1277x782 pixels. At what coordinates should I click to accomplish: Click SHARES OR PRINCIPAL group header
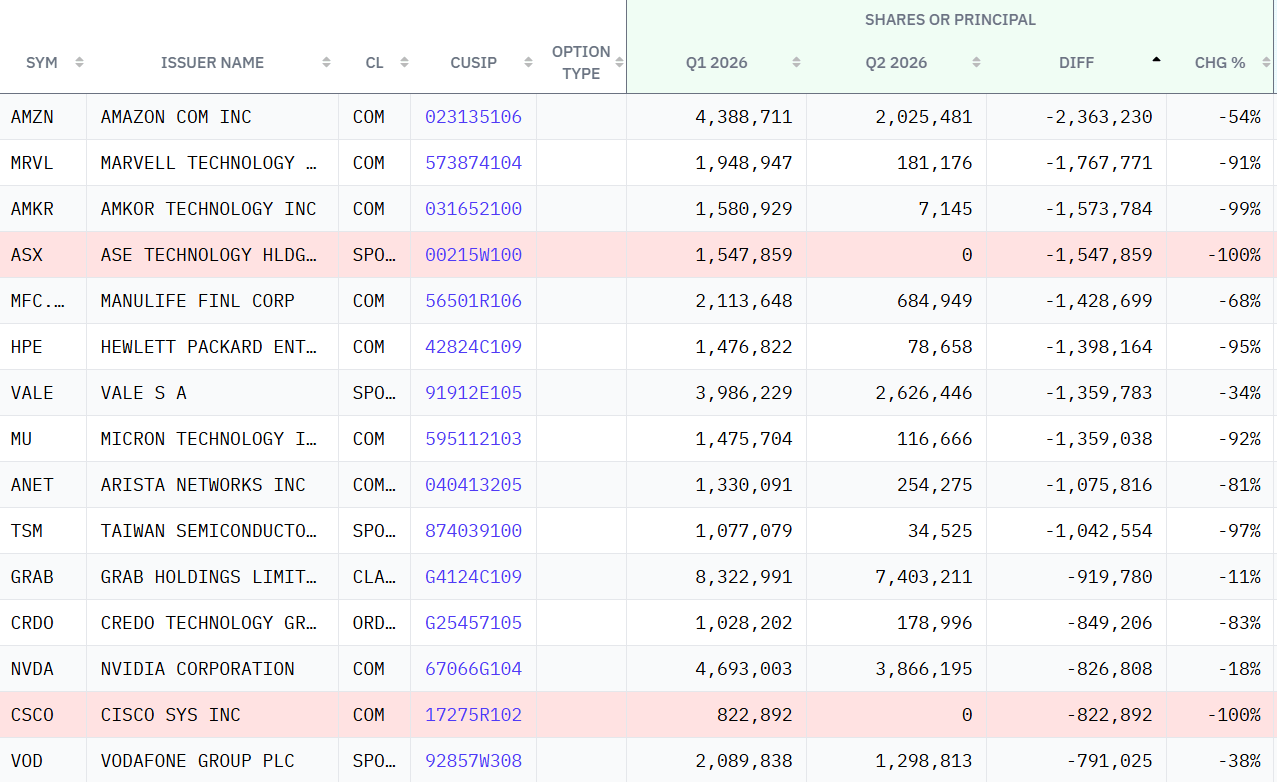950,20
